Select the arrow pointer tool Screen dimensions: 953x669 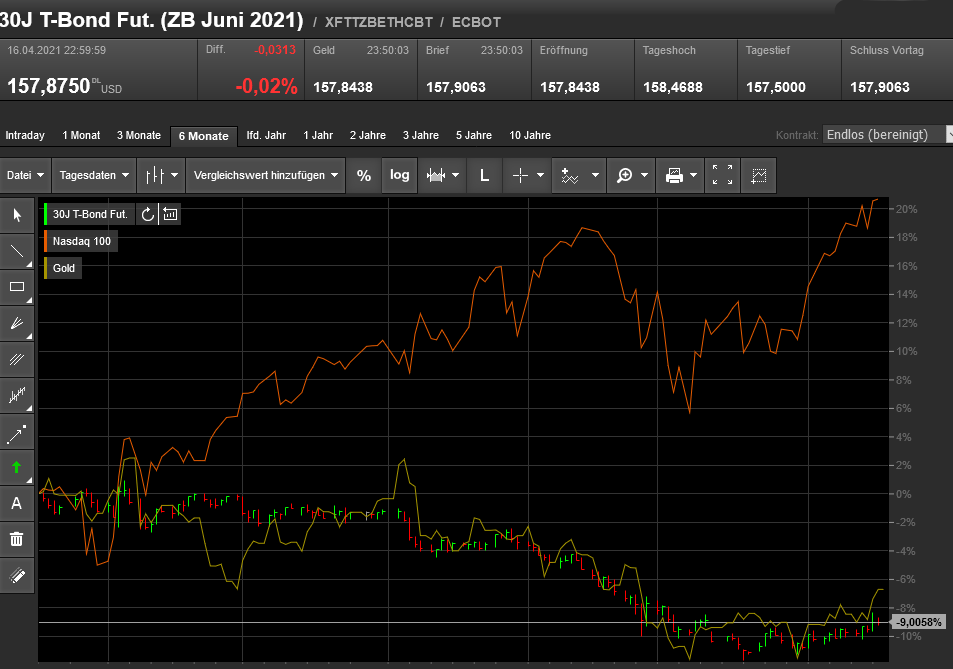[17, 215]
